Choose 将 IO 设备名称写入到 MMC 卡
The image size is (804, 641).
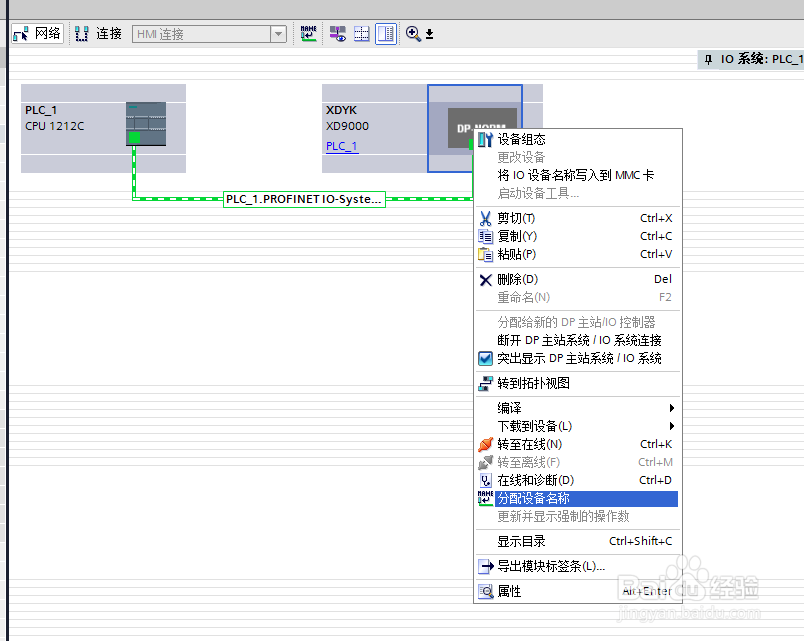coord(577,175)
